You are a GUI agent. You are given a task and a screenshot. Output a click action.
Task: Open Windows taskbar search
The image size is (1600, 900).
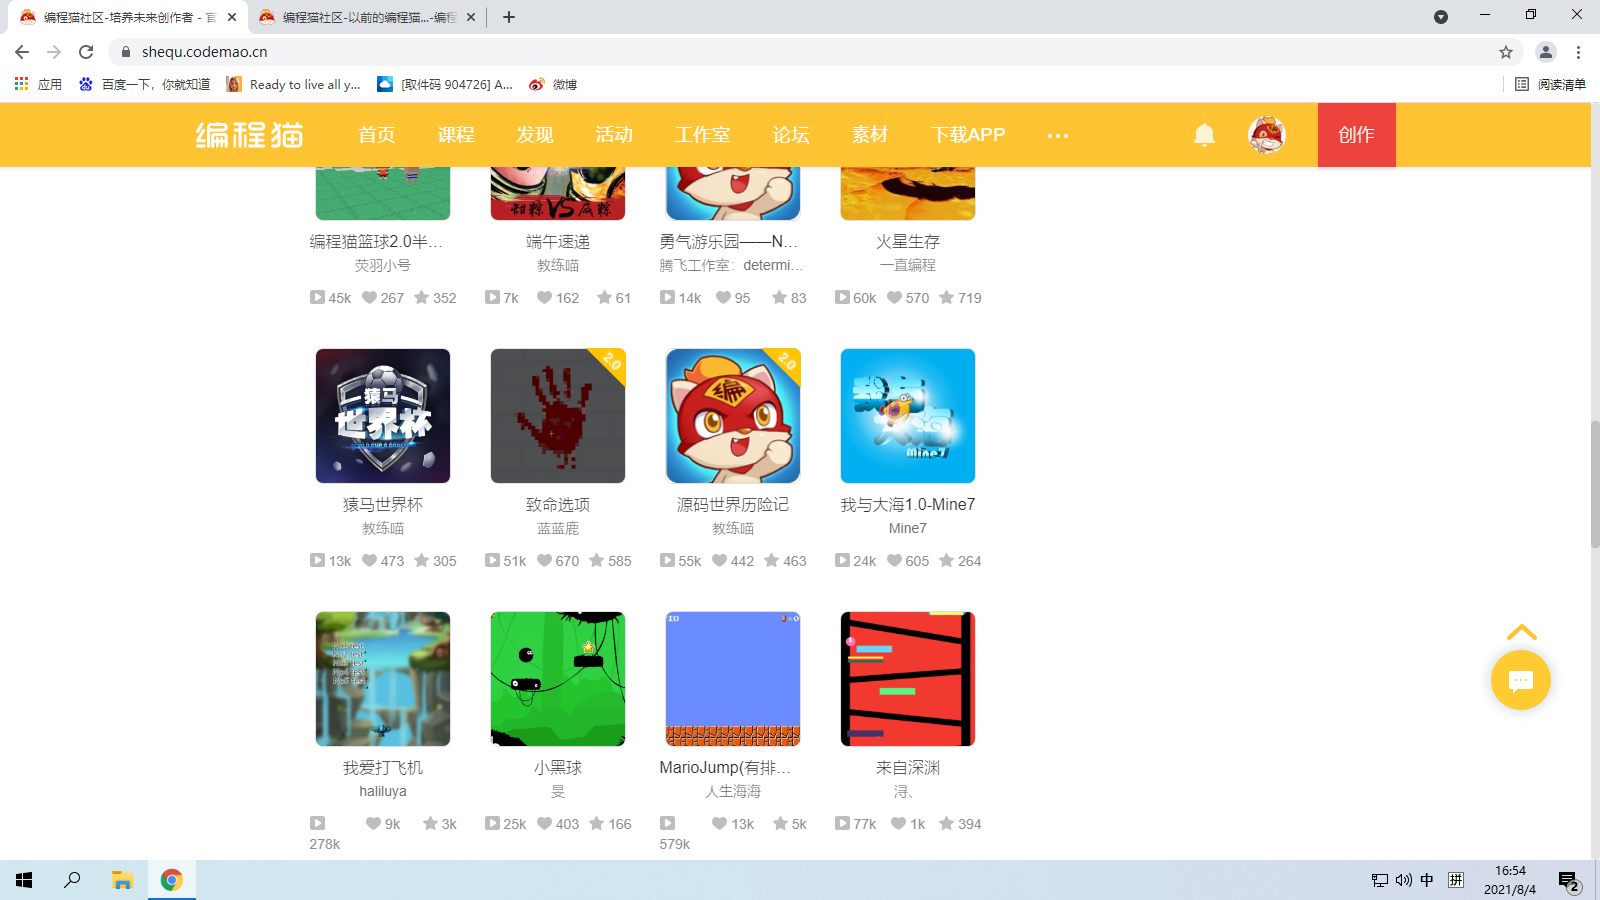click(x=72, y=880)
